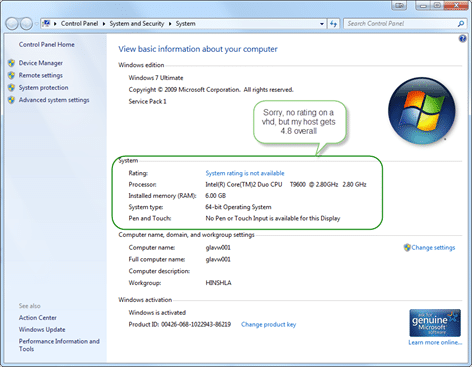Expand the arrow after System and Security breadcrumb

pos(170,24)
